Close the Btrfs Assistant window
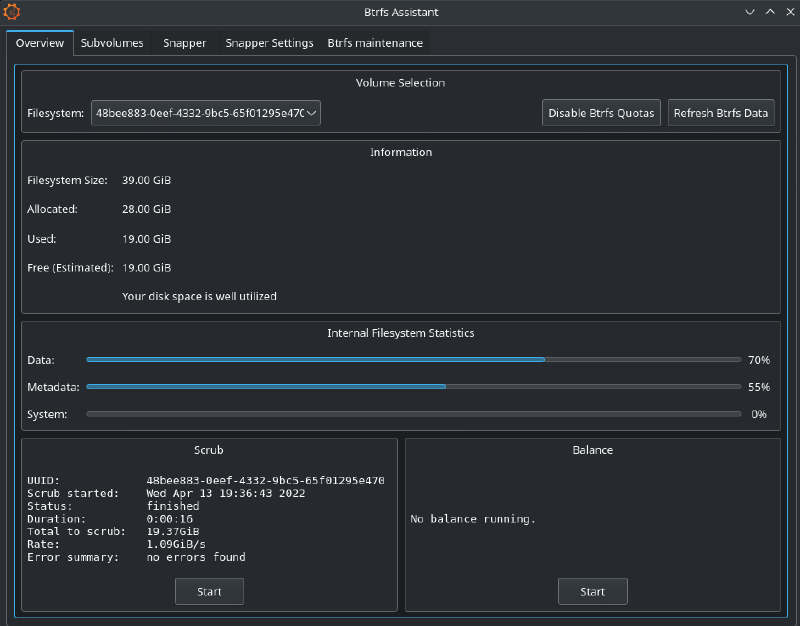The image size is (800, 626). click(x=790, y=12)
